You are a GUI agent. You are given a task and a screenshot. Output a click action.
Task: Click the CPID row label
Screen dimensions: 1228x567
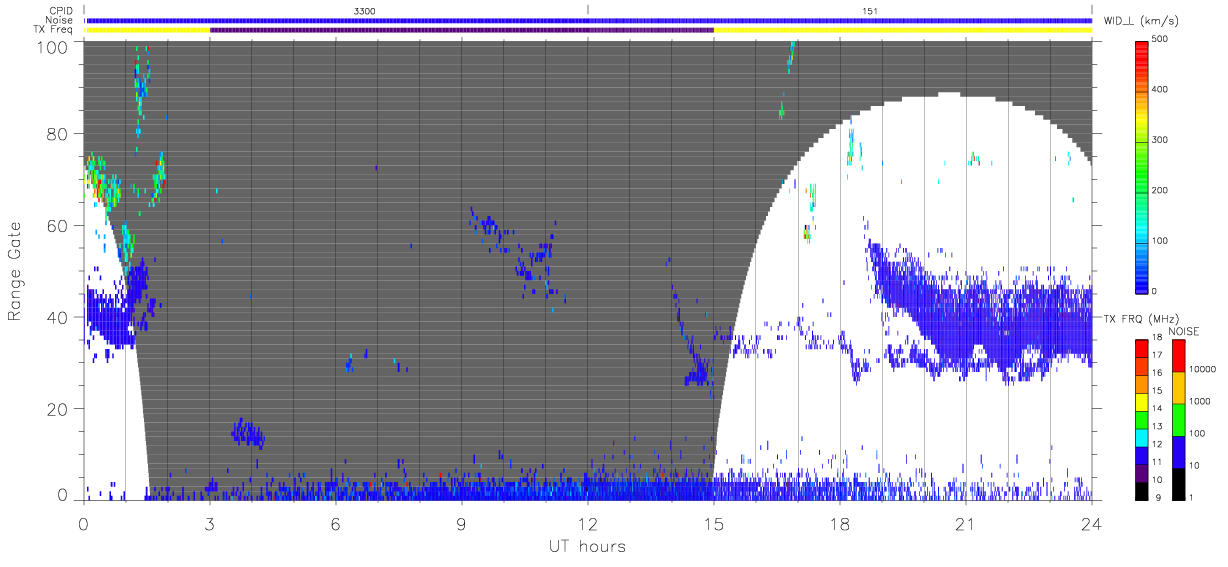[x=61, y=10]
